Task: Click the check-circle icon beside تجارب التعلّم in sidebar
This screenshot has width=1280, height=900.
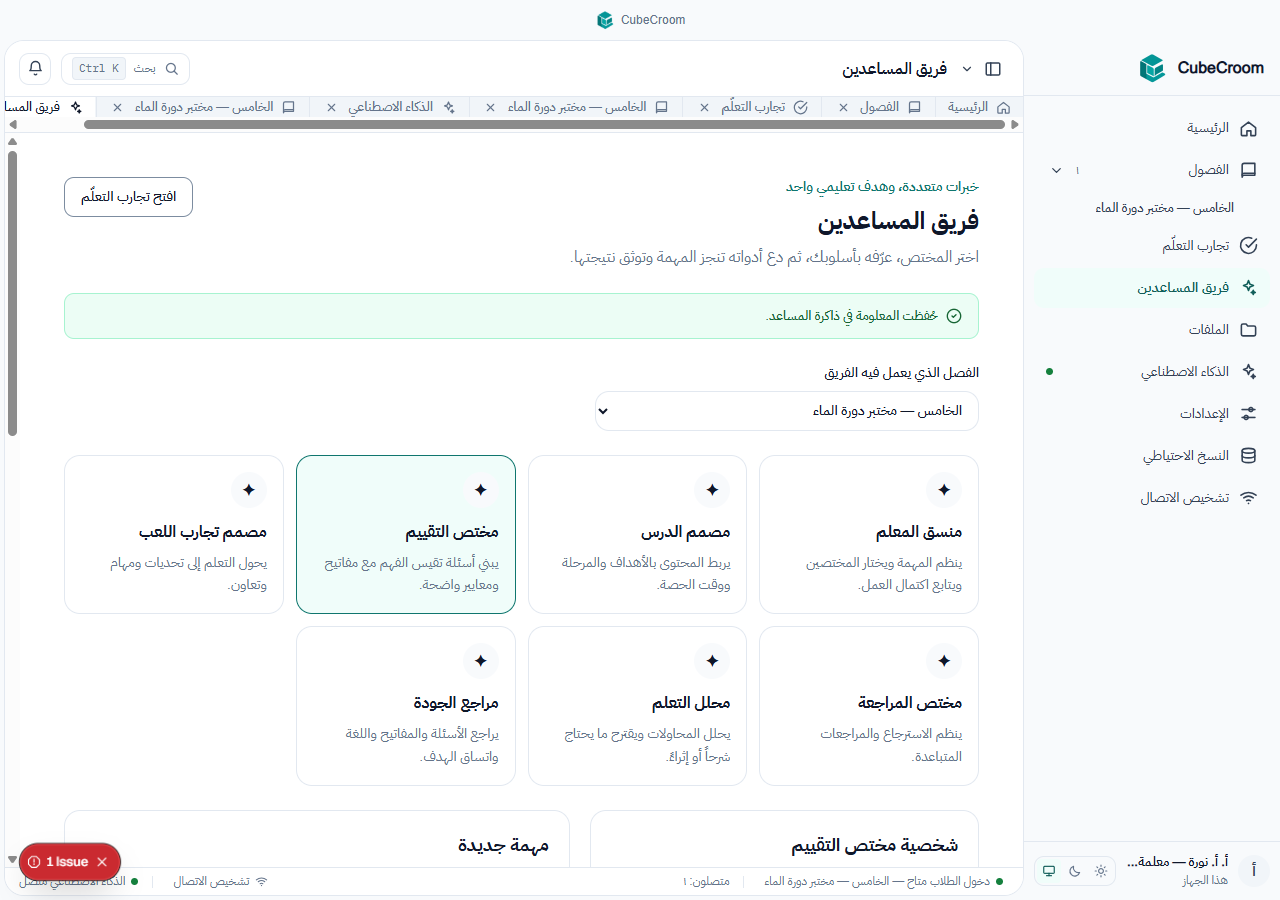Action: click(x=1248, y=246)
